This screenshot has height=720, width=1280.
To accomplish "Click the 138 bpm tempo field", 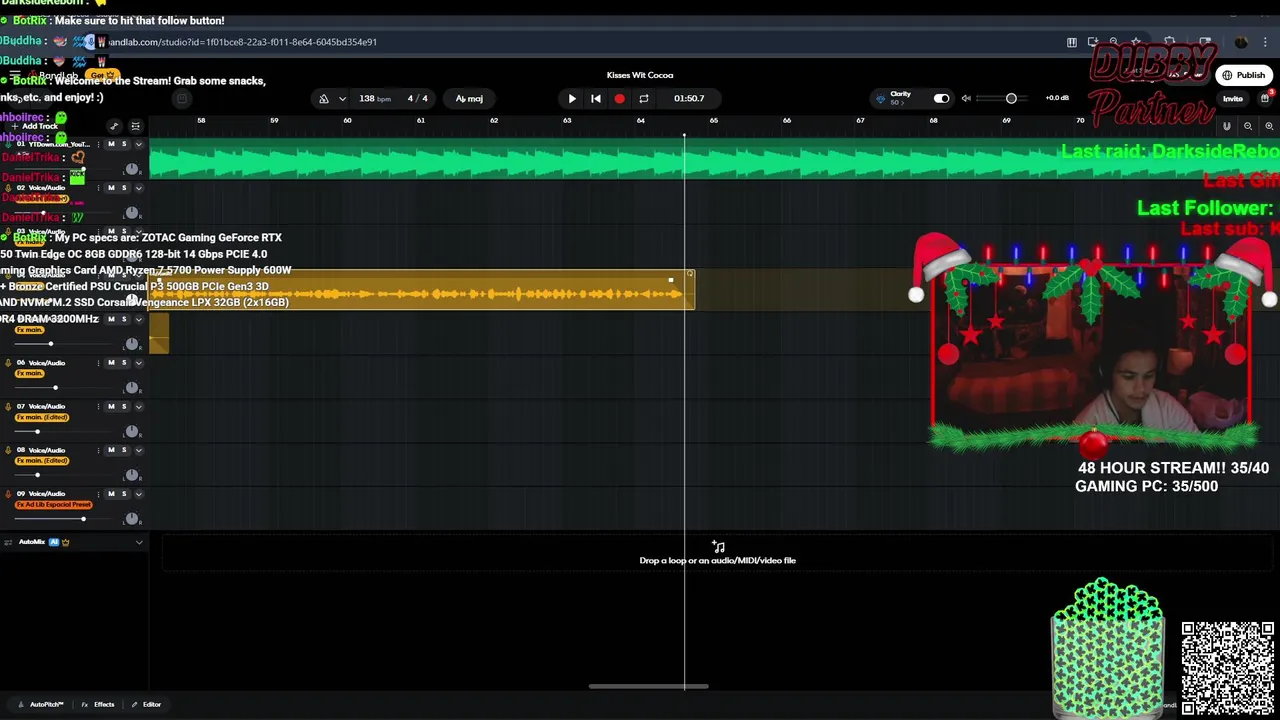I will [x=375, y=99].
